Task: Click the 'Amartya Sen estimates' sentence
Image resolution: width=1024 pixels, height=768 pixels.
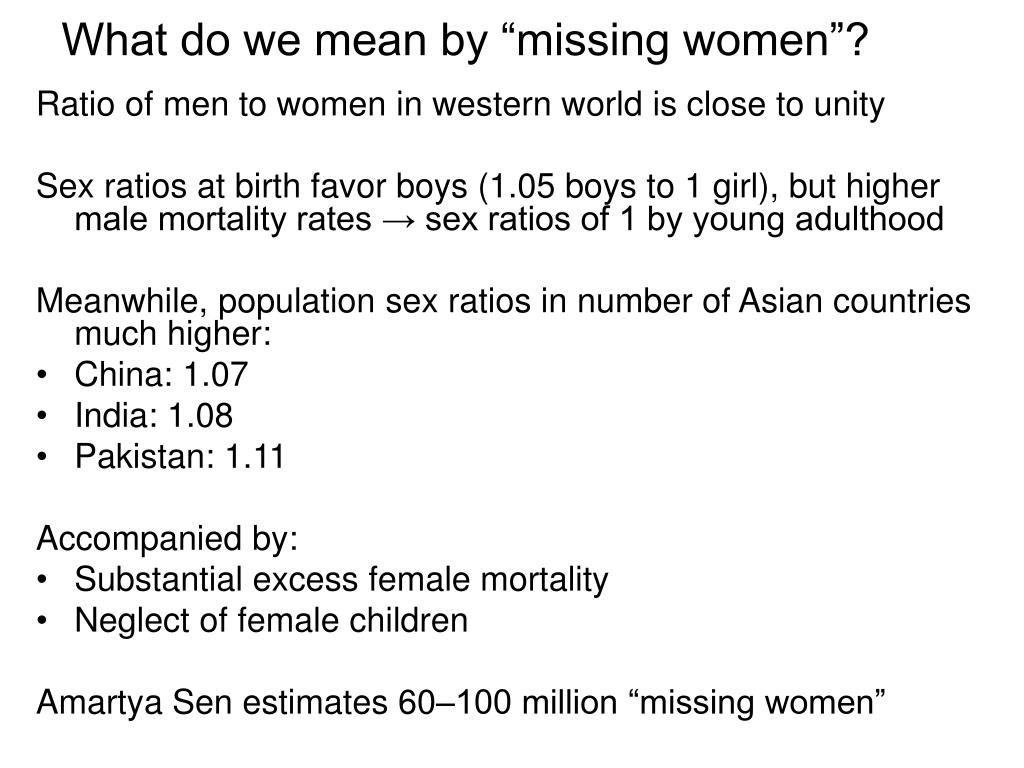Action: click(x=461, y=703)
